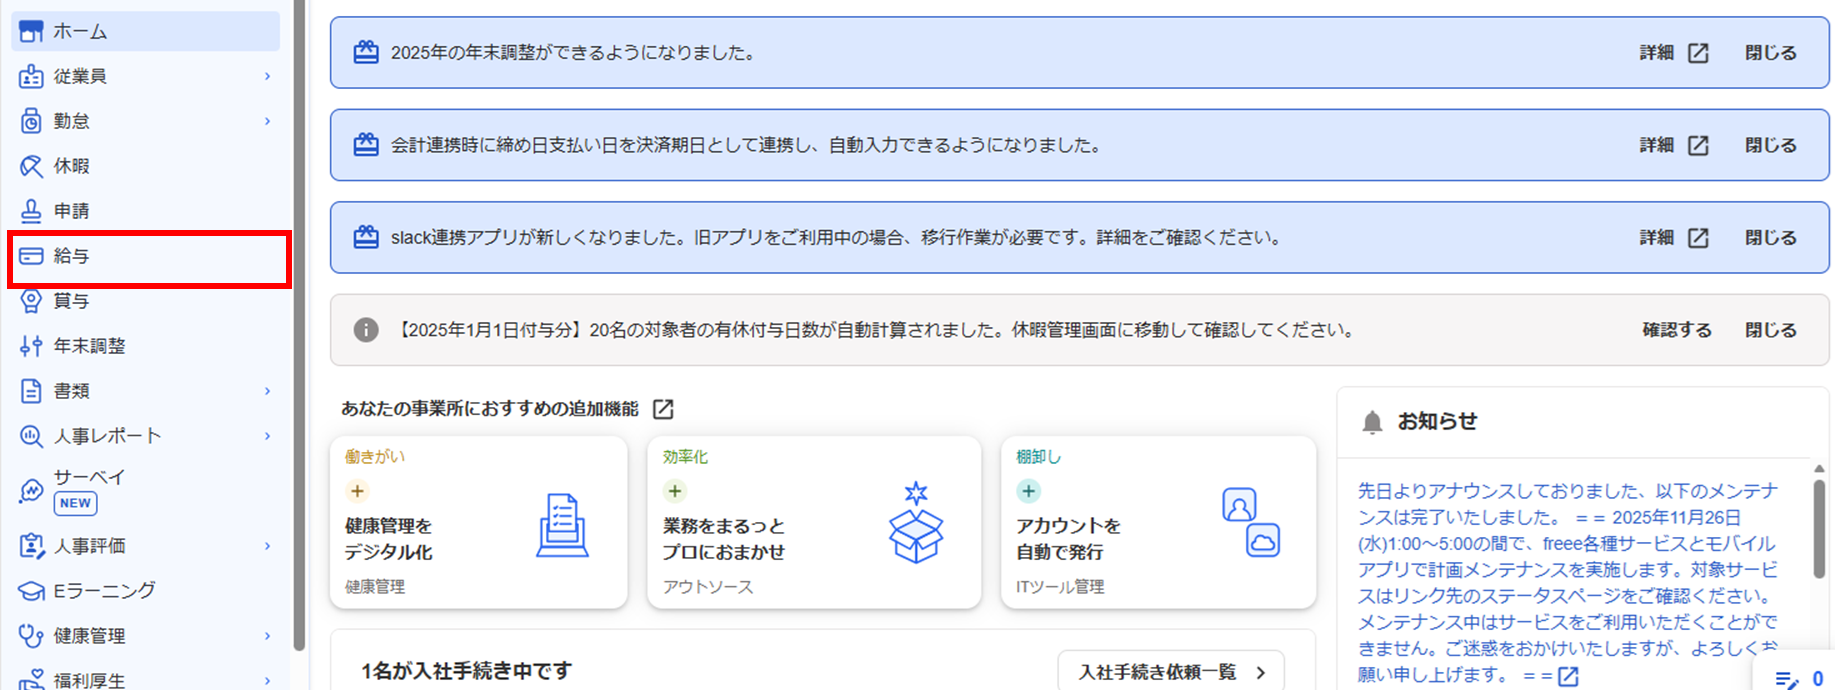This screenshot has width=1835, height=690.
Task: Expand the 従業員 submenu chevron
Action: click(267, 76)
